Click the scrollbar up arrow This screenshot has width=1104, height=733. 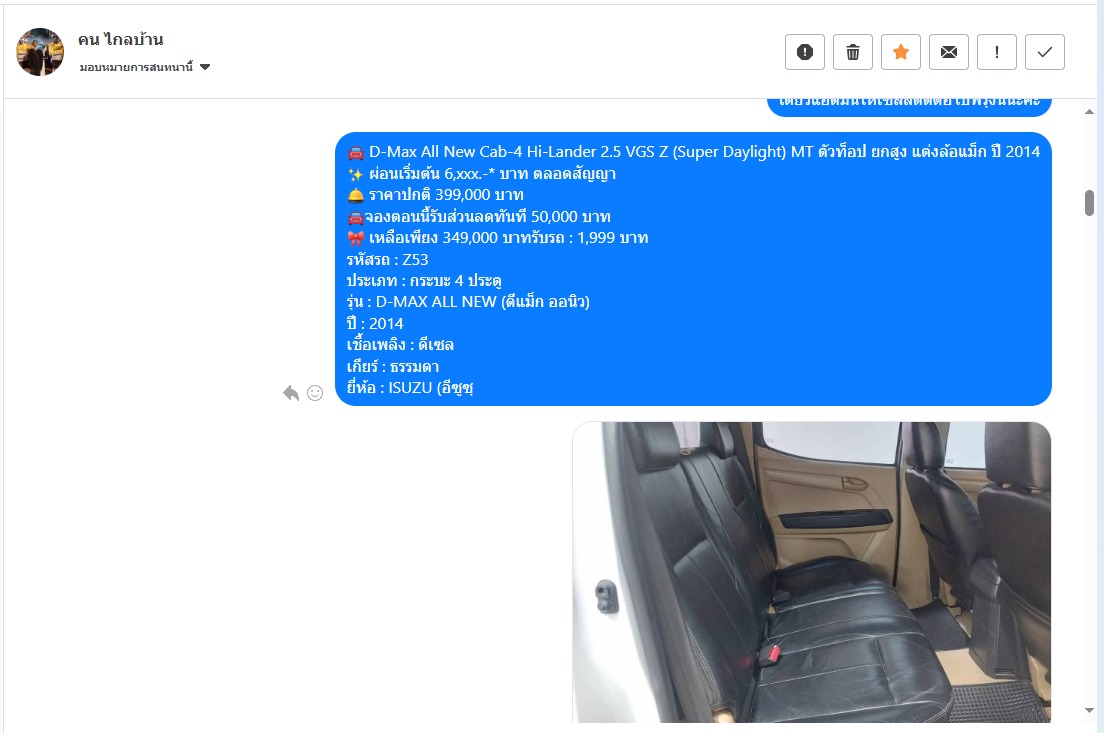point(1089,111)
